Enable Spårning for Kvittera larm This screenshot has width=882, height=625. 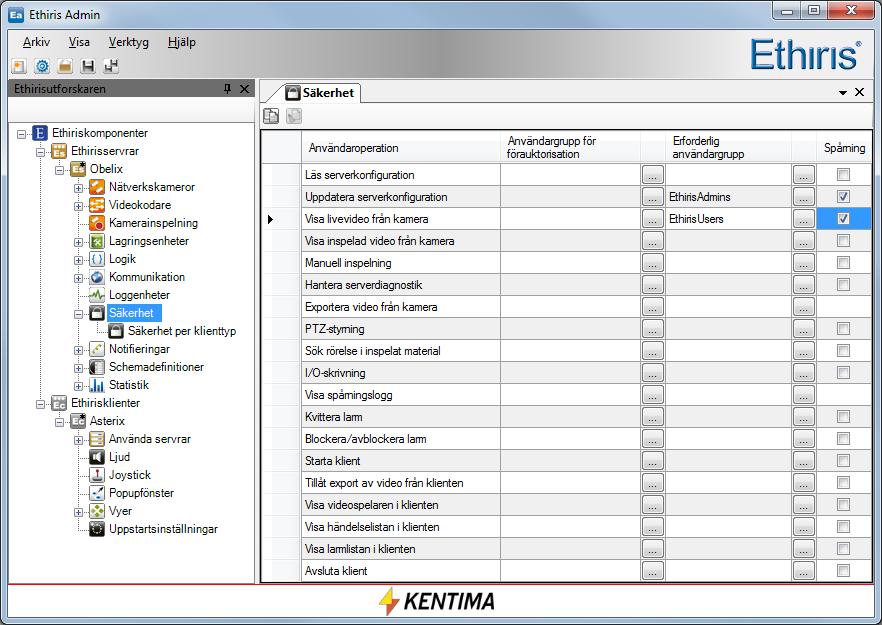(843, 417)
